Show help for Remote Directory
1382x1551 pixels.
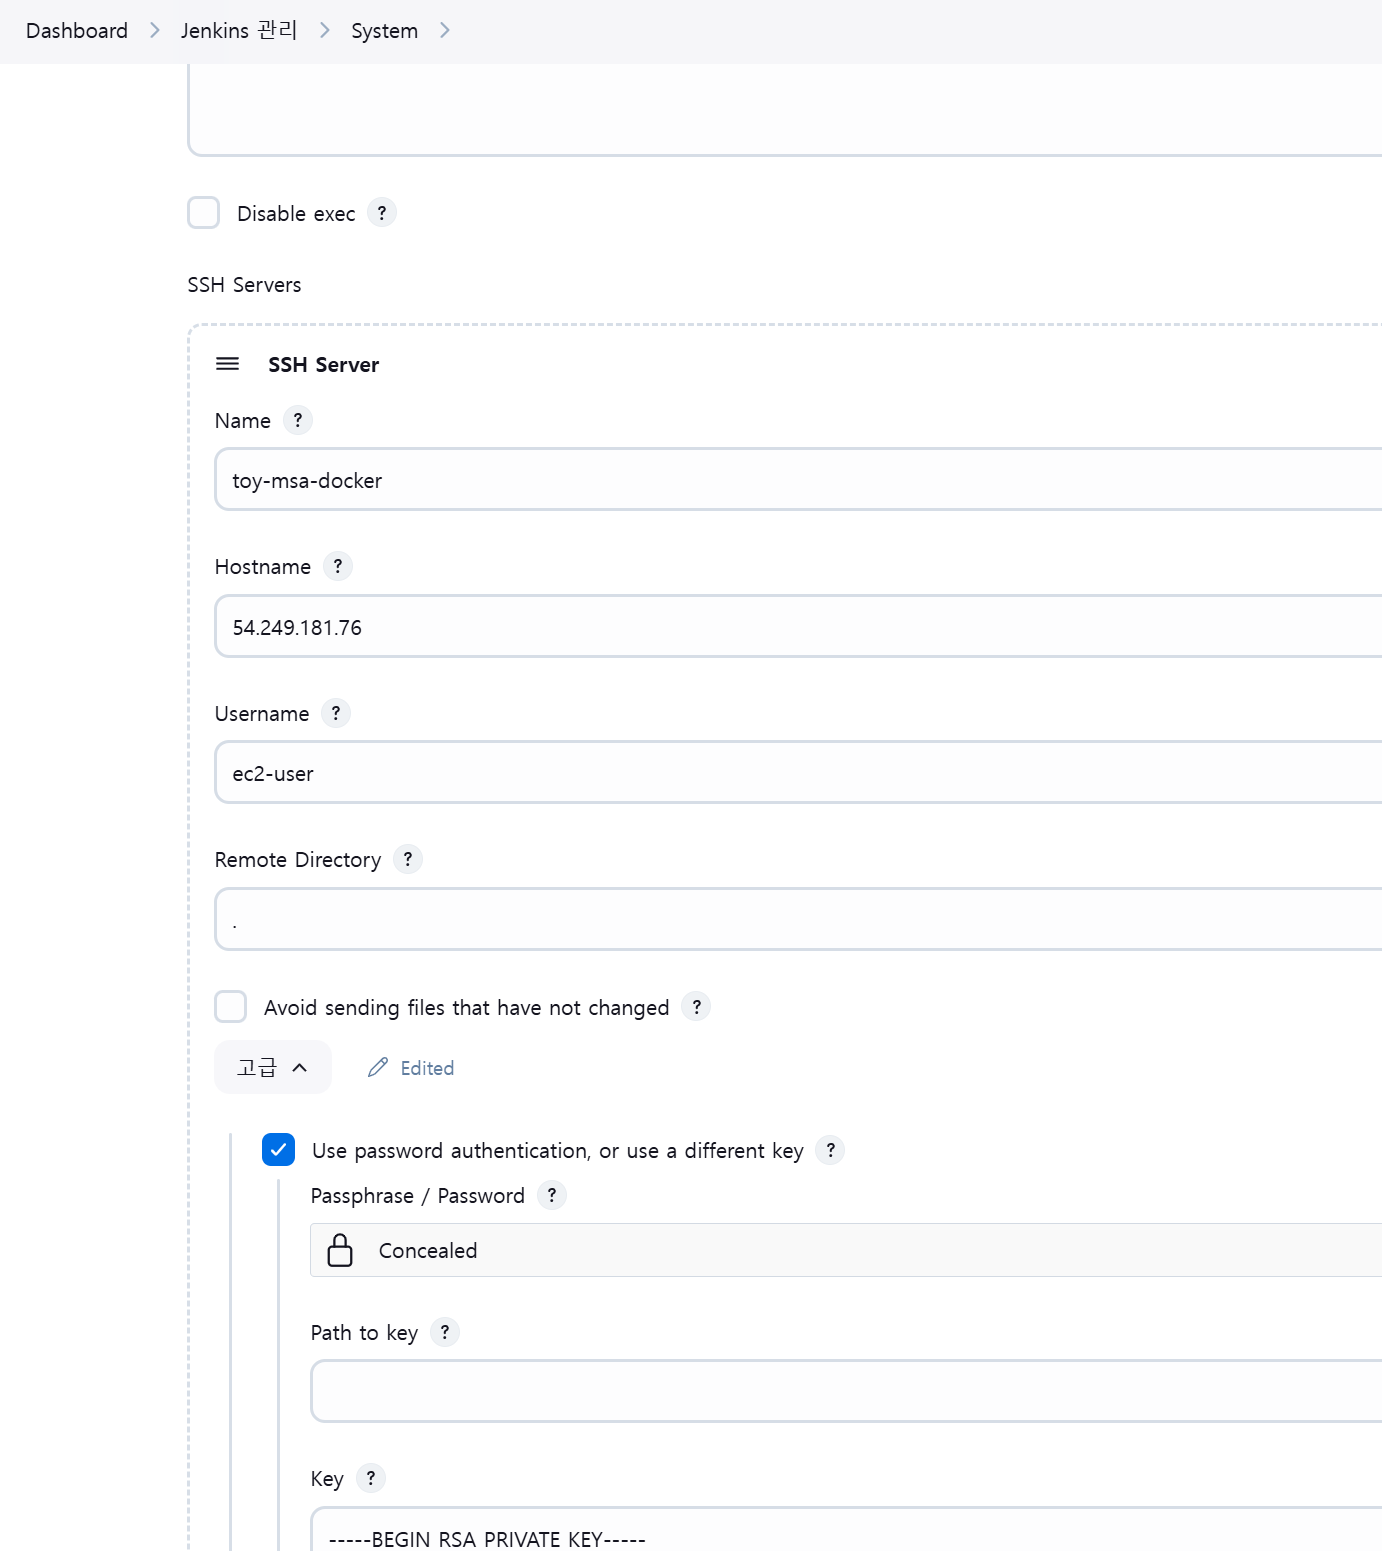pyautogui.click(x=407, y=860)
